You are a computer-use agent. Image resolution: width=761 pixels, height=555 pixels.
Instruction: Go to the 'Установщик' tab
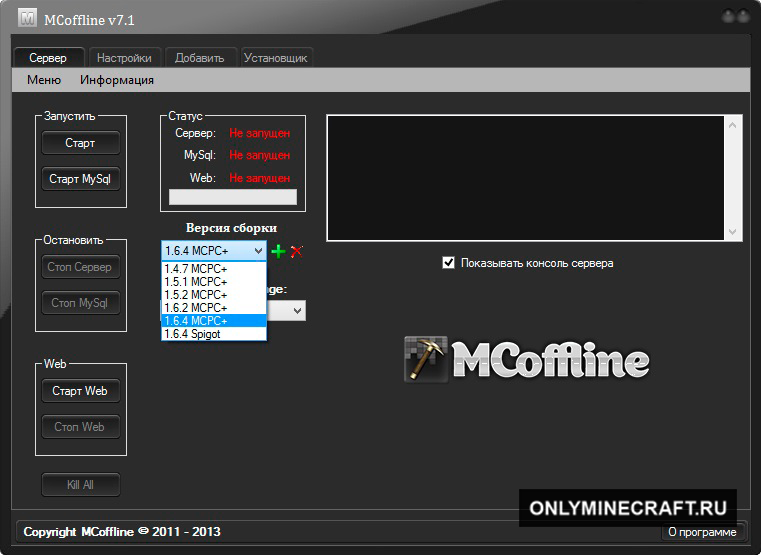tap(275, 58)
